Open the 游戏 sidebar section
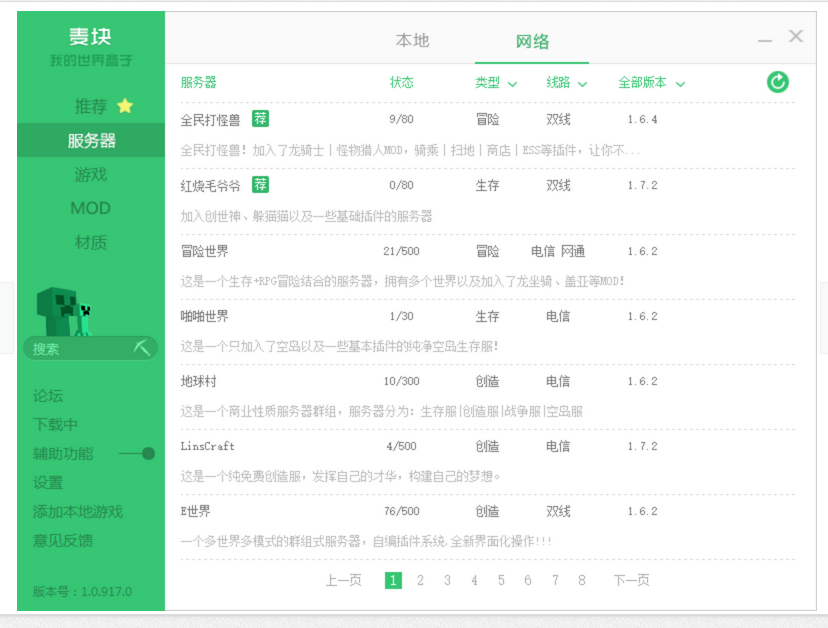828x628 pixels. (x=90, y=173)
